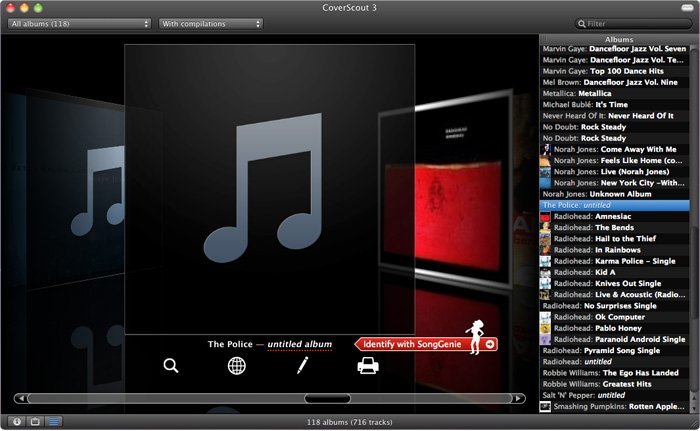Select Metallica: Metallica row
This screenshot has width=700, height=431.
click(614, 93)
